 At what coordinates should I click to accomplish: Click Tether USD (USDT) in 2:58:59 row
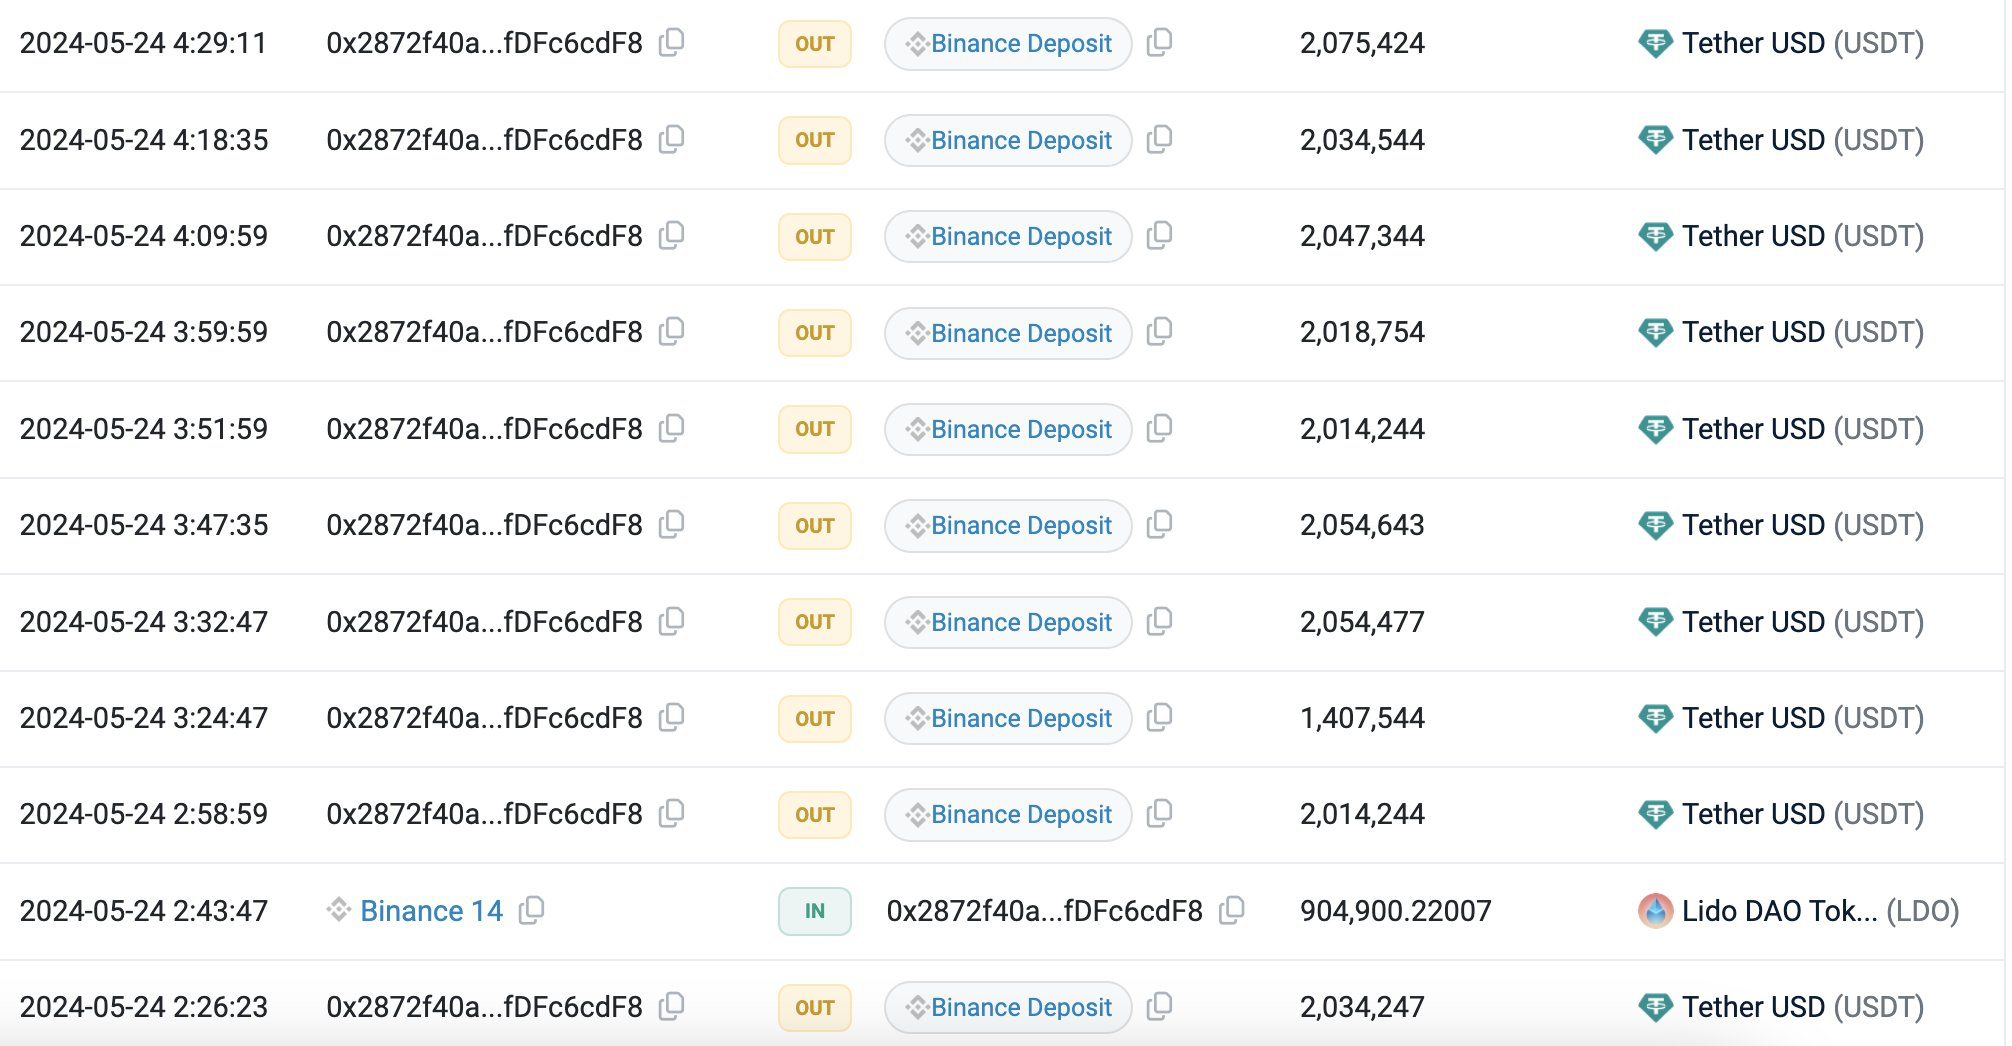1803,814
